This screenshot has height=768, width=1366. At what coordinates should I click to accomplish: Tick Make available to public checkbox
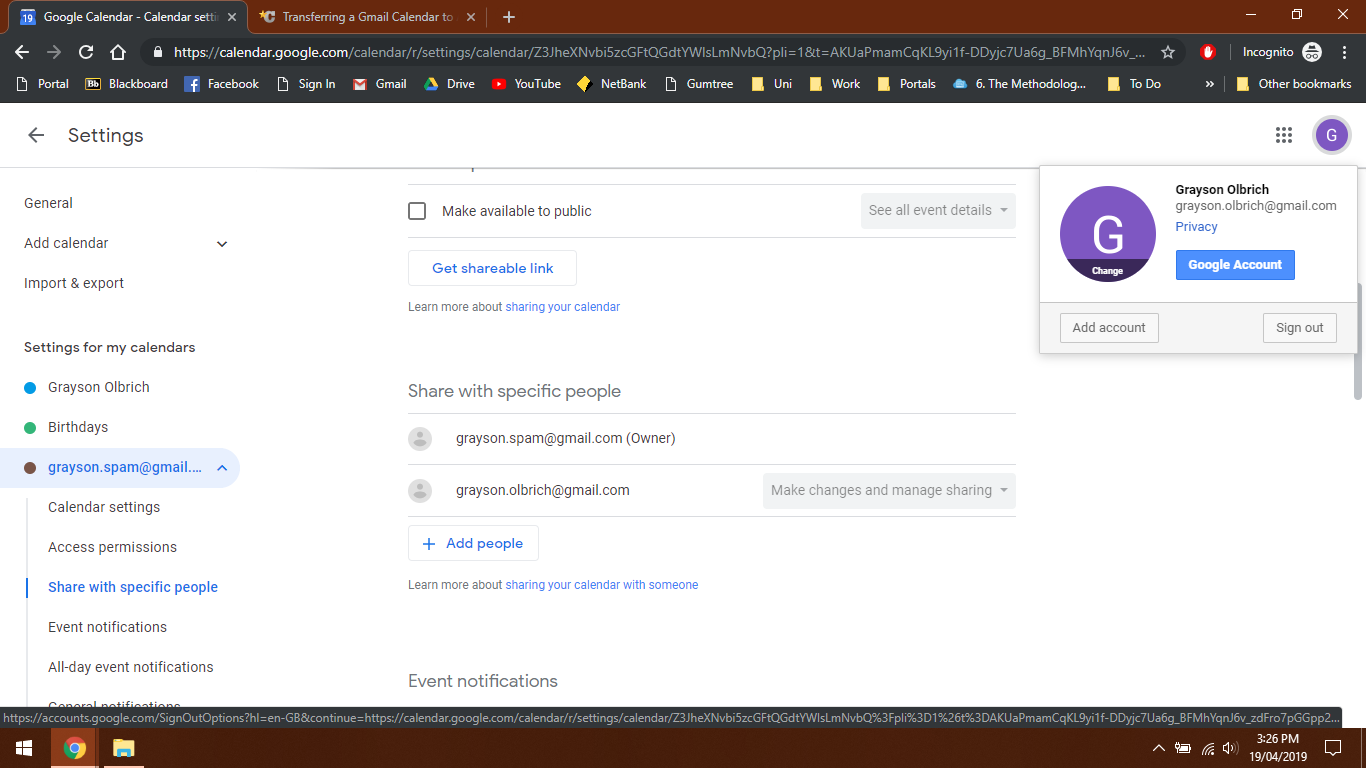(417, 211)
